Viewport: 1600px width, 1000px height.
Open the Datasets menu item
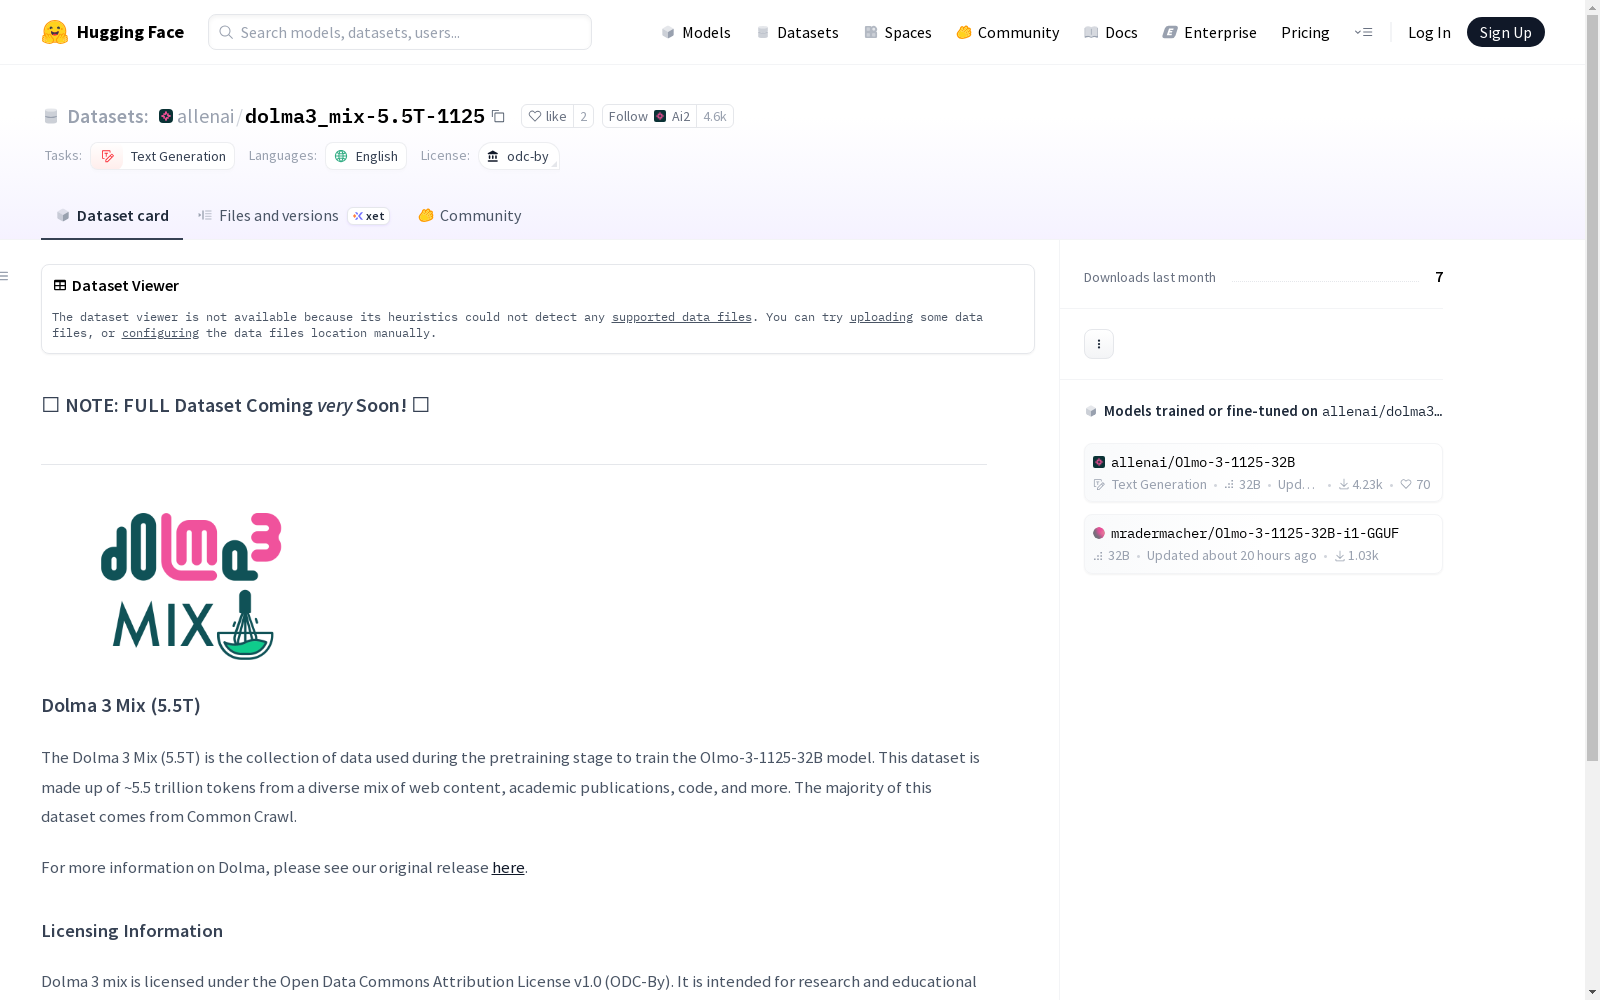point(797,32)
